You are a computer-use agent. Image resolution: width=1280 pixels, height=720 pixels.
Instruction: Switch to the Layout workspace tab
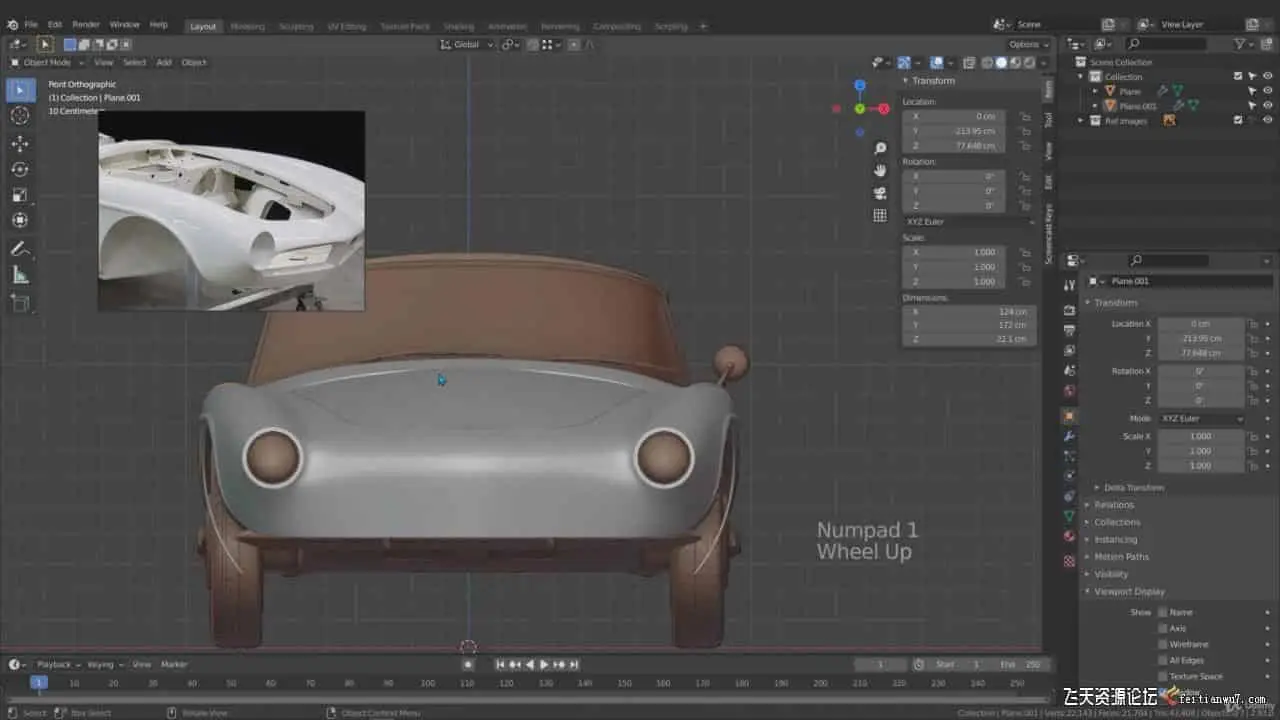click(203, 26)
